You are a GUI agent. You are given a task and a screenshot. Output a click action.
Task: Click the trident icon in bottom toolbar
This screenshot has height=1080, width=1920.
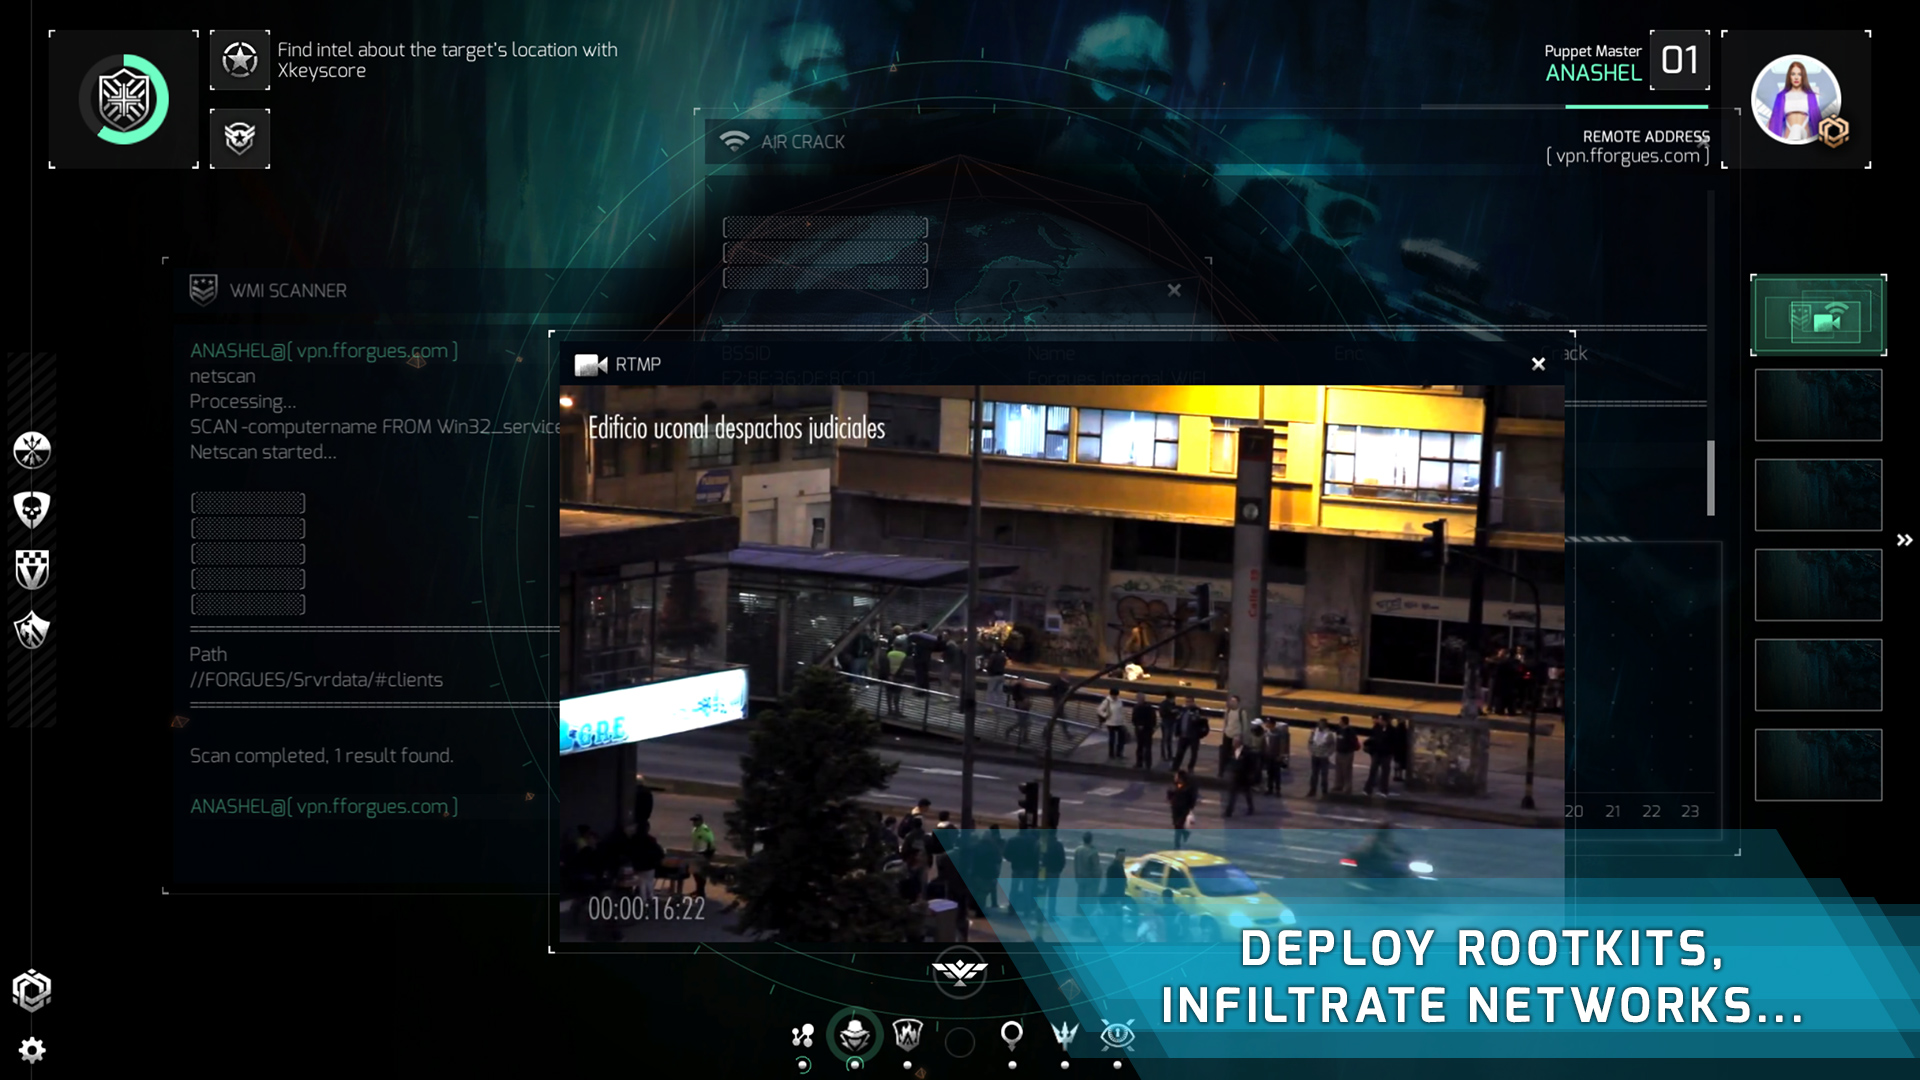(x=1064, y=1034)
